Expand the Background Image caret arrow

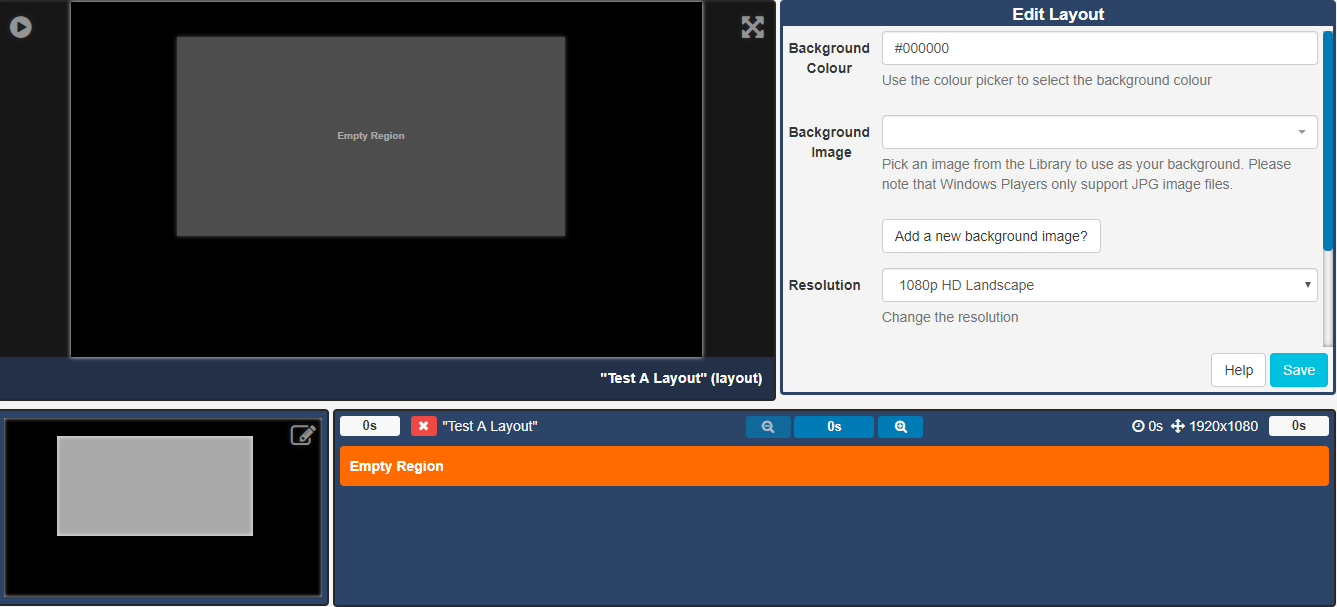click(1301, 131)
